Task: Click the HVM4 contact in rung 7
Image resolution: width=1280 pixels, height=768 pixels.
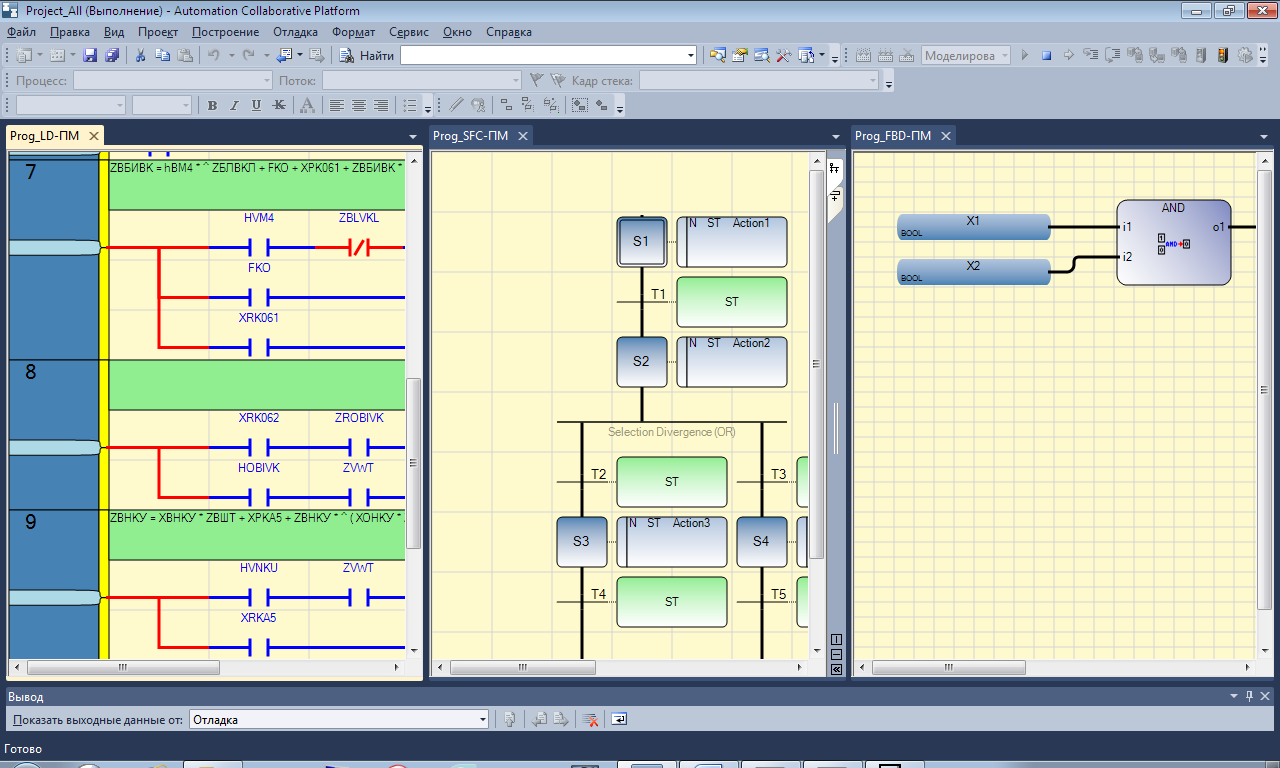Action: pyautogui.click(x=259, y=247)
